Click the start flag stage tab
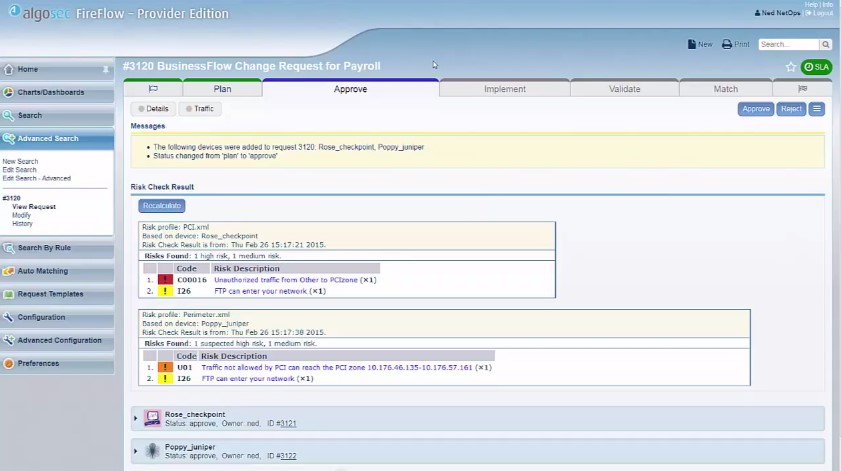The image size is (841, 471). click(153, 89)
